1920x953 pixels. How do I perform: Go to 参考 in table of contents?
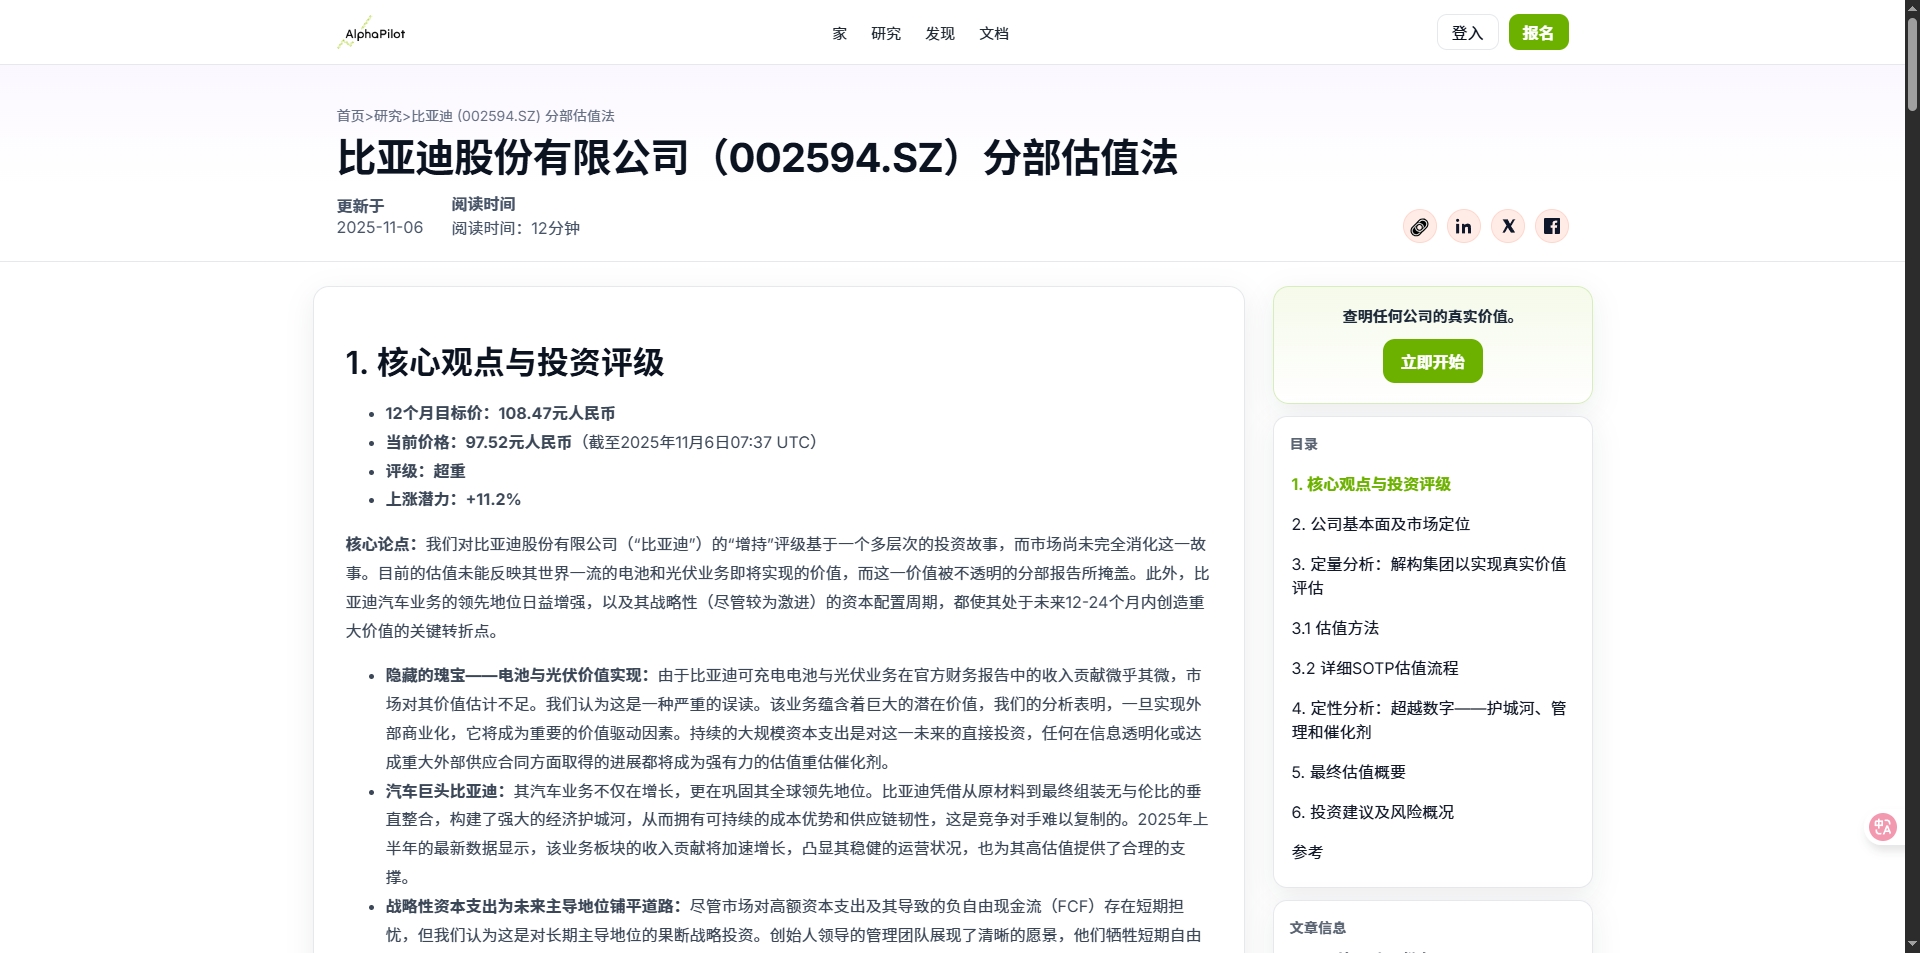(1307, 852)
